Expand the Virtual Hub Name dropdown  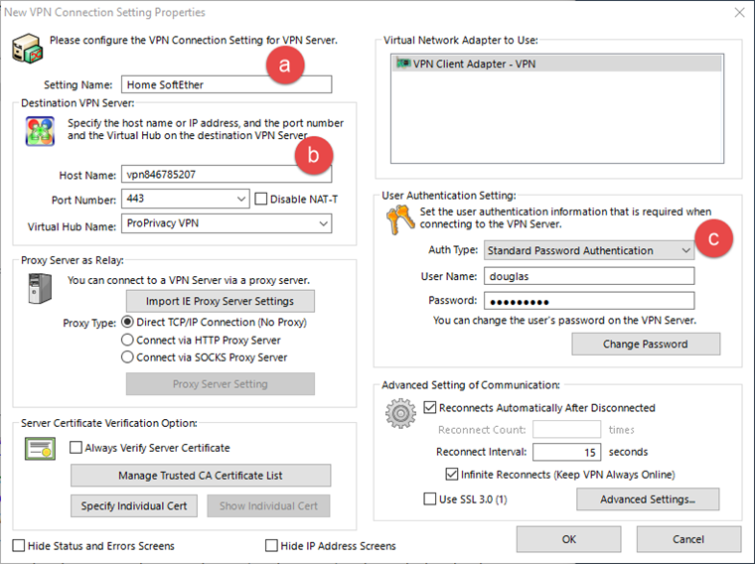(x=322, y=224)
